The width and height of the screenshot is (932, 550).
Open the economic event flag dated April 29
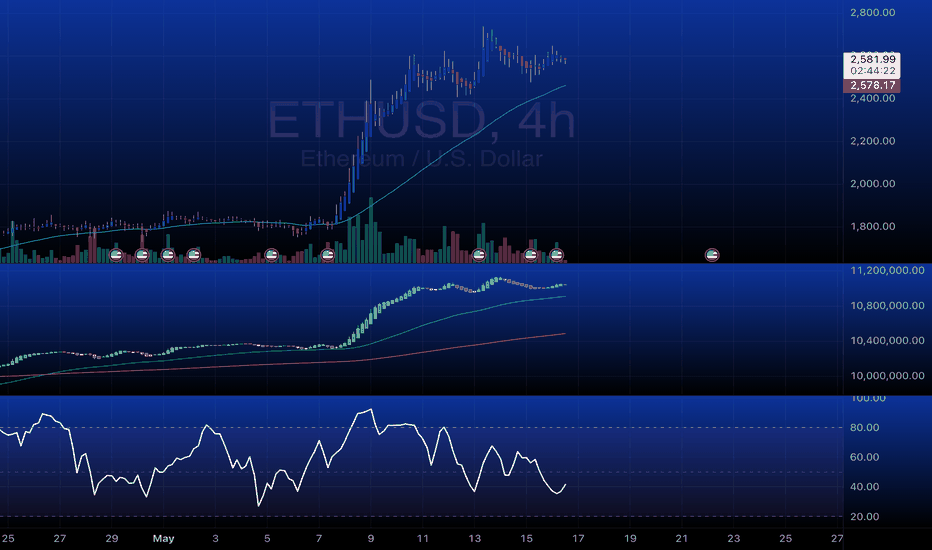[116, 255]
